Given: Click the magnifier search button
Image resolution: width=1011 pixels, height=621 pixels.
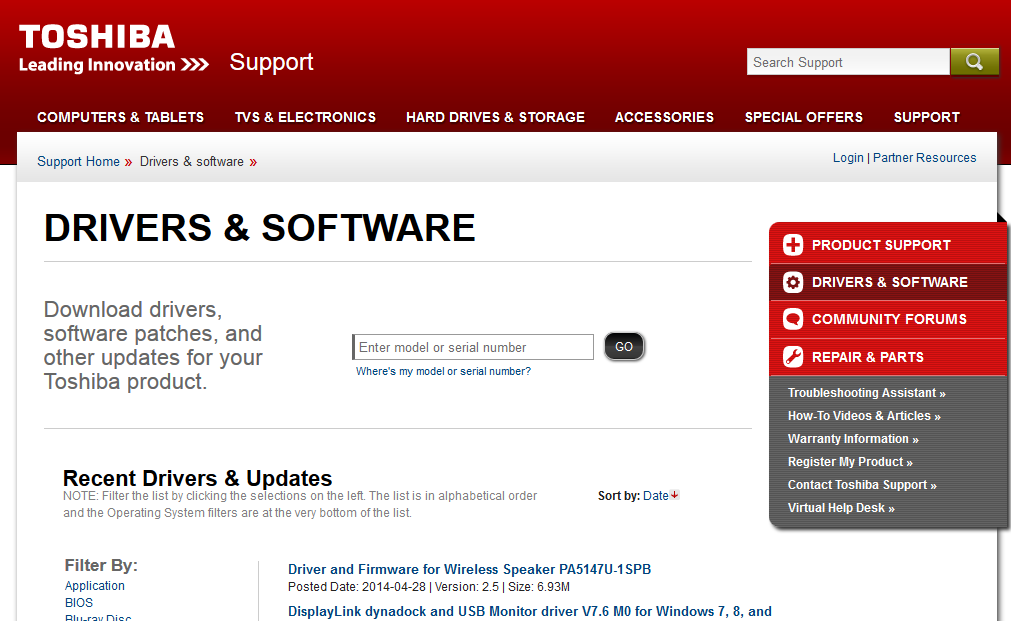Looking at the screenshot, I should 974,62.
